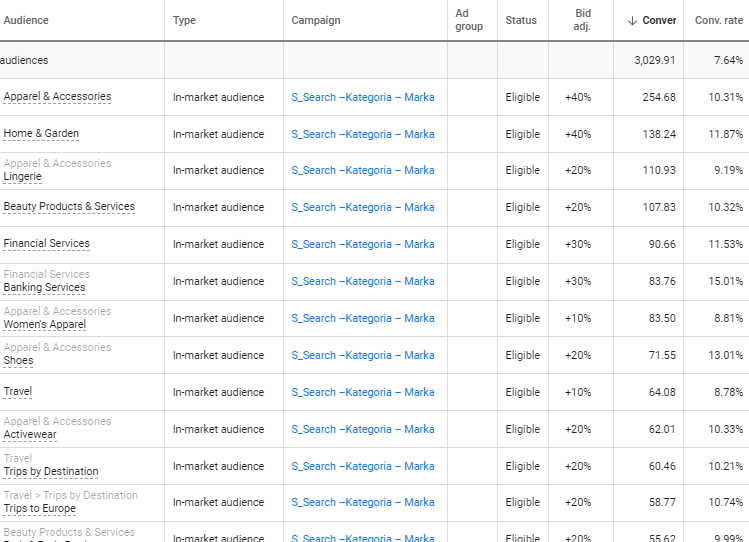The image size is (749, 542).
Task: Open campaign link in the Activewear row
Action: [x=363, y=429]
